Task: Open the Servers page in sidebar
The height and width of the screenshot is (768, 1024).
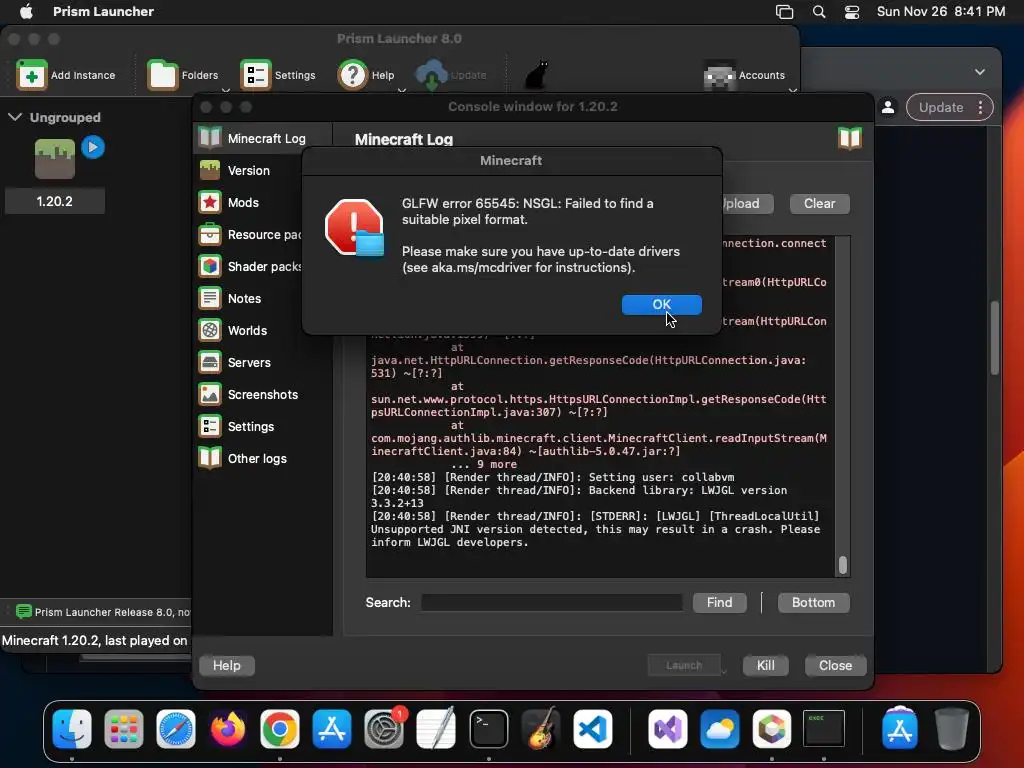Action: 263,362
